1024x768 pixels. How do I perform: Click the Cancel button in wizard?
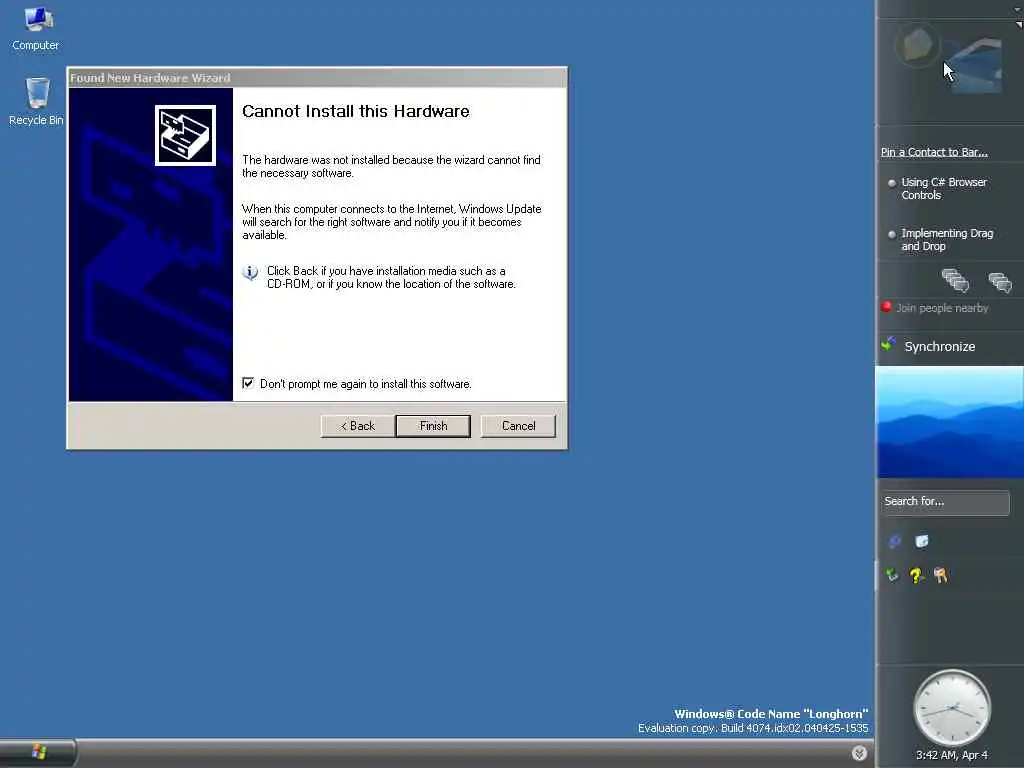click(x=519, y=426)
